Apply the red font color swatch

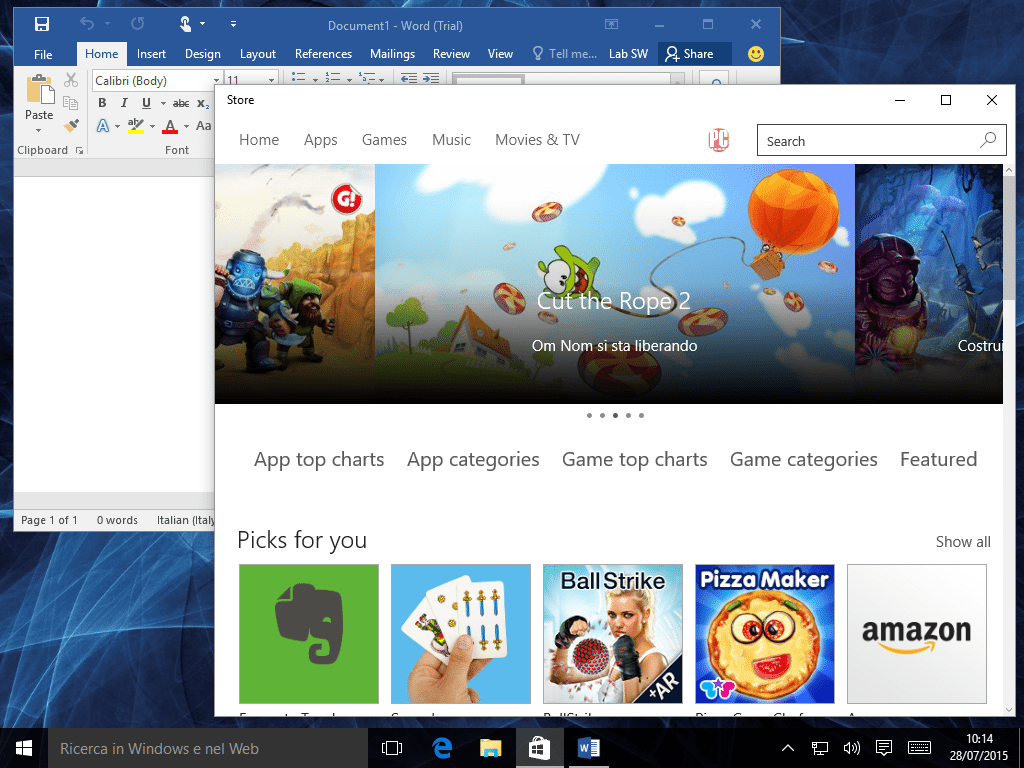pos(170,126)
